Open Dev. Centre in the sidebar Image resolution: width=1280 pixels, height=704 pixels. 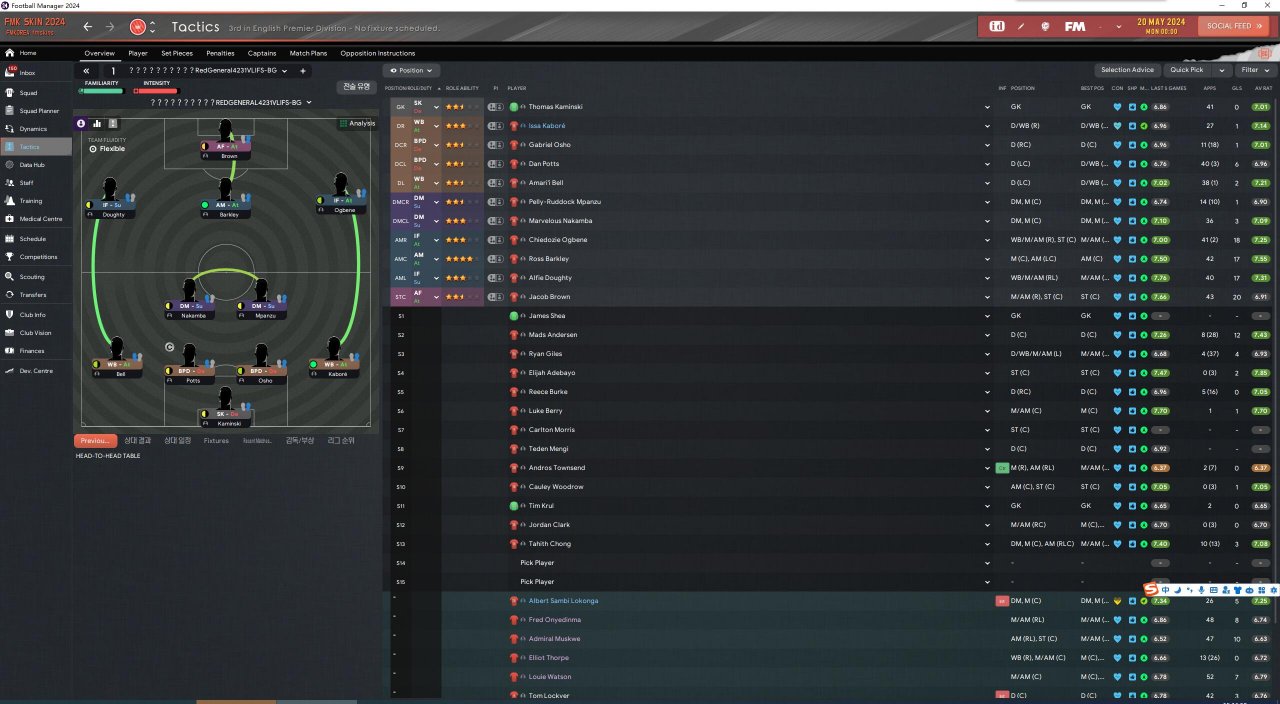coord(36,371)
